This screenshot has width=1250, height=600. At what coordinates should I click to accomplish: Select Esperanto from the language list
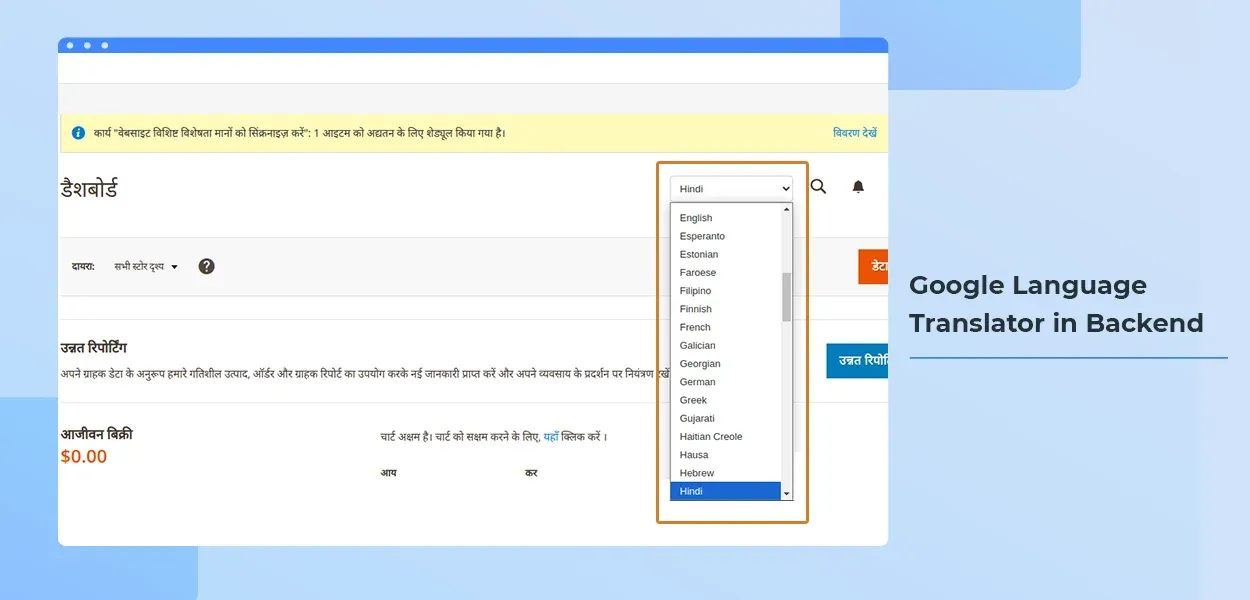pos(702,236)
